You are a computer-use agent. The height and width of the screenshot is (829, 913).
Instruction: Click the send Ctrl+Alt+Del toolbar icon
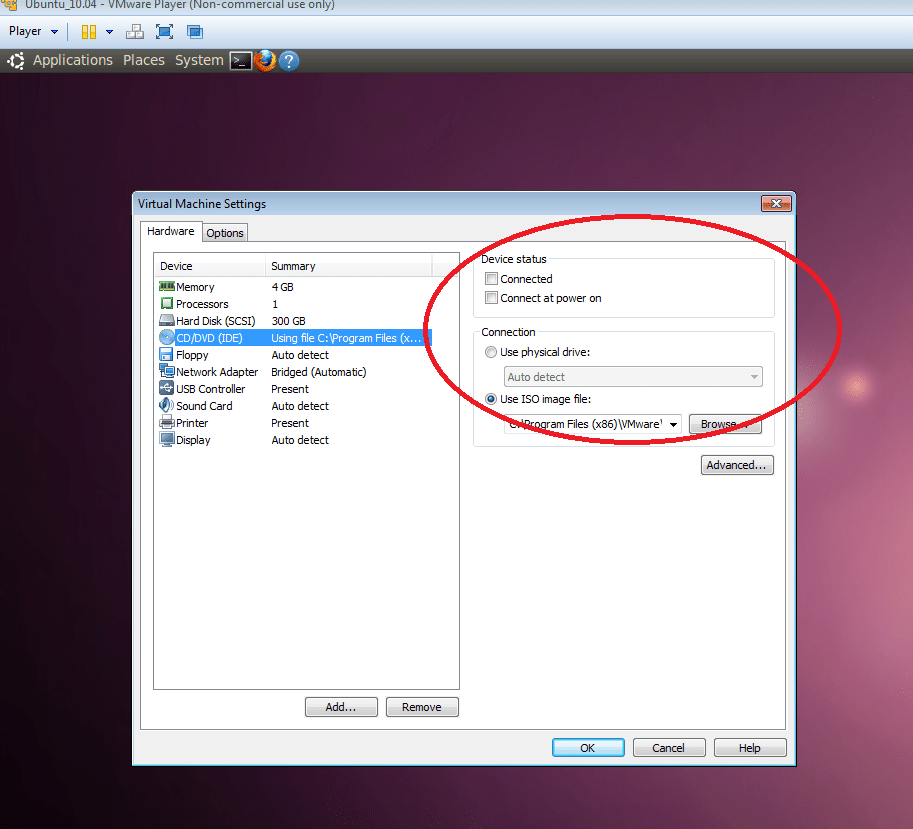135,31
